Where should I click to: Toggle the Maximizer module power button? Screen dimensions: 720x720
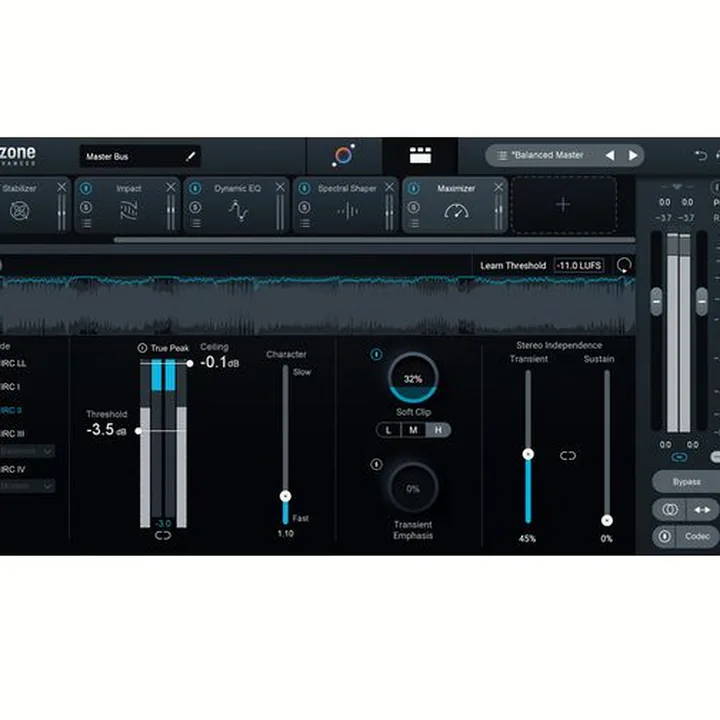(x=414, y=188)
